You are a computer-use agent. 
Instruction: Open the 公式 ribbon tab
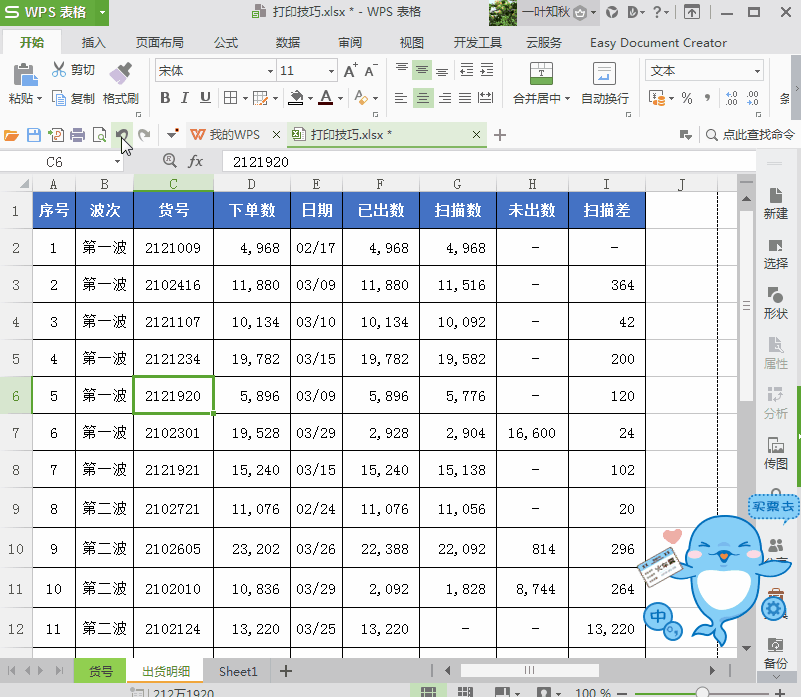(226, 43)
